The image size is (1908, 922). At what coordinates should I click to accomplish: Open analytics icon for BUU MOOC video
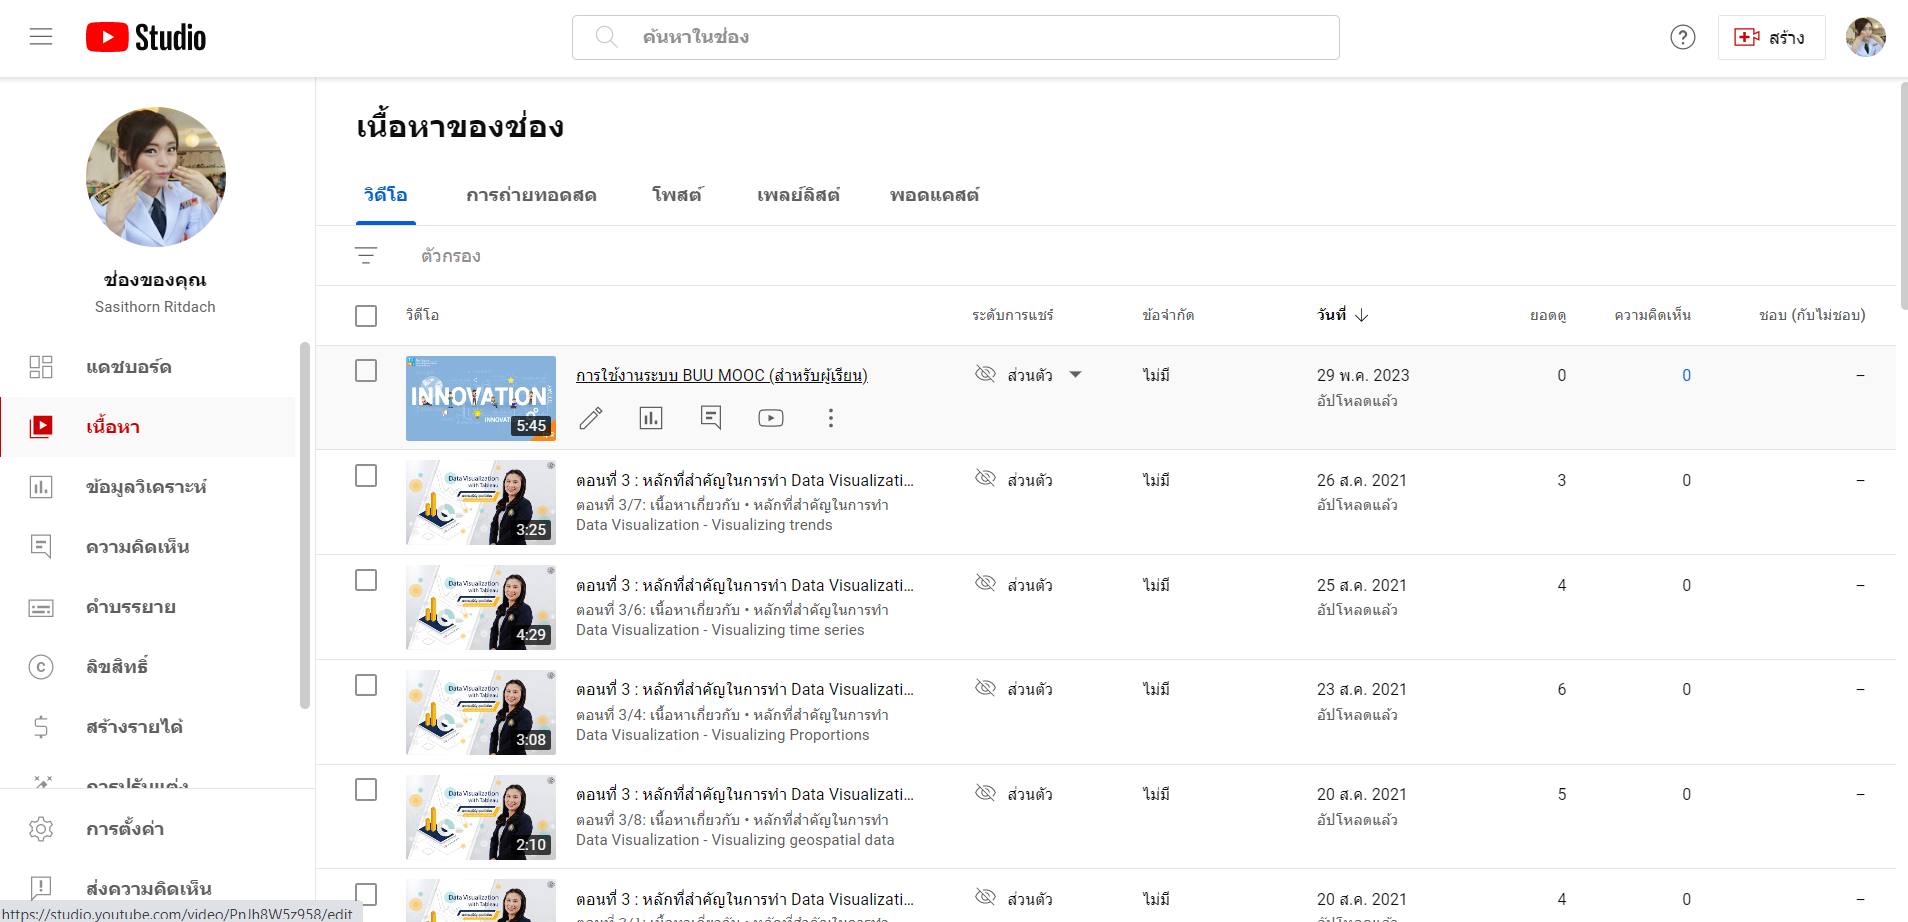point(651,418)
